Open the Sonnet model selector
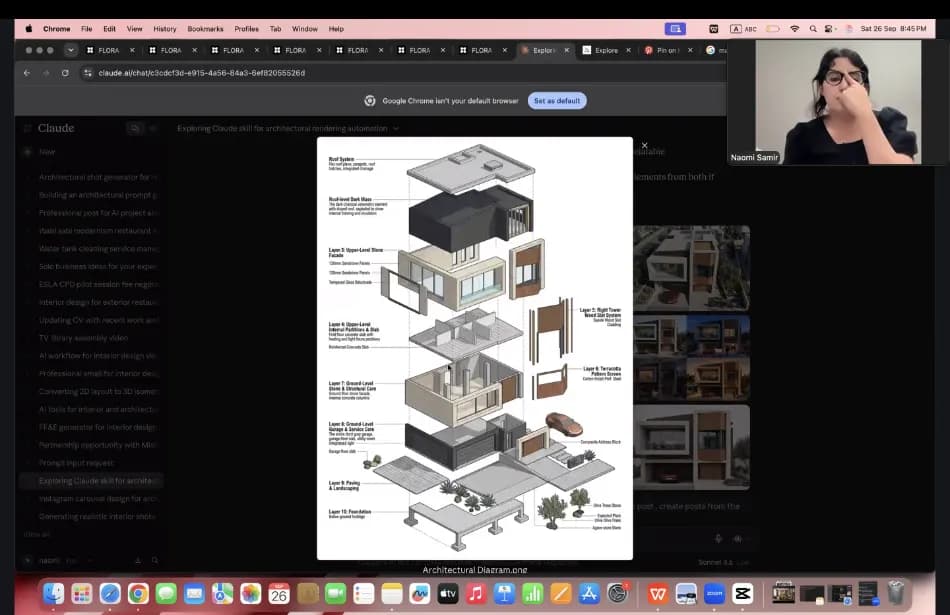The width and height of the screenshot is (950, 615). 723,562
